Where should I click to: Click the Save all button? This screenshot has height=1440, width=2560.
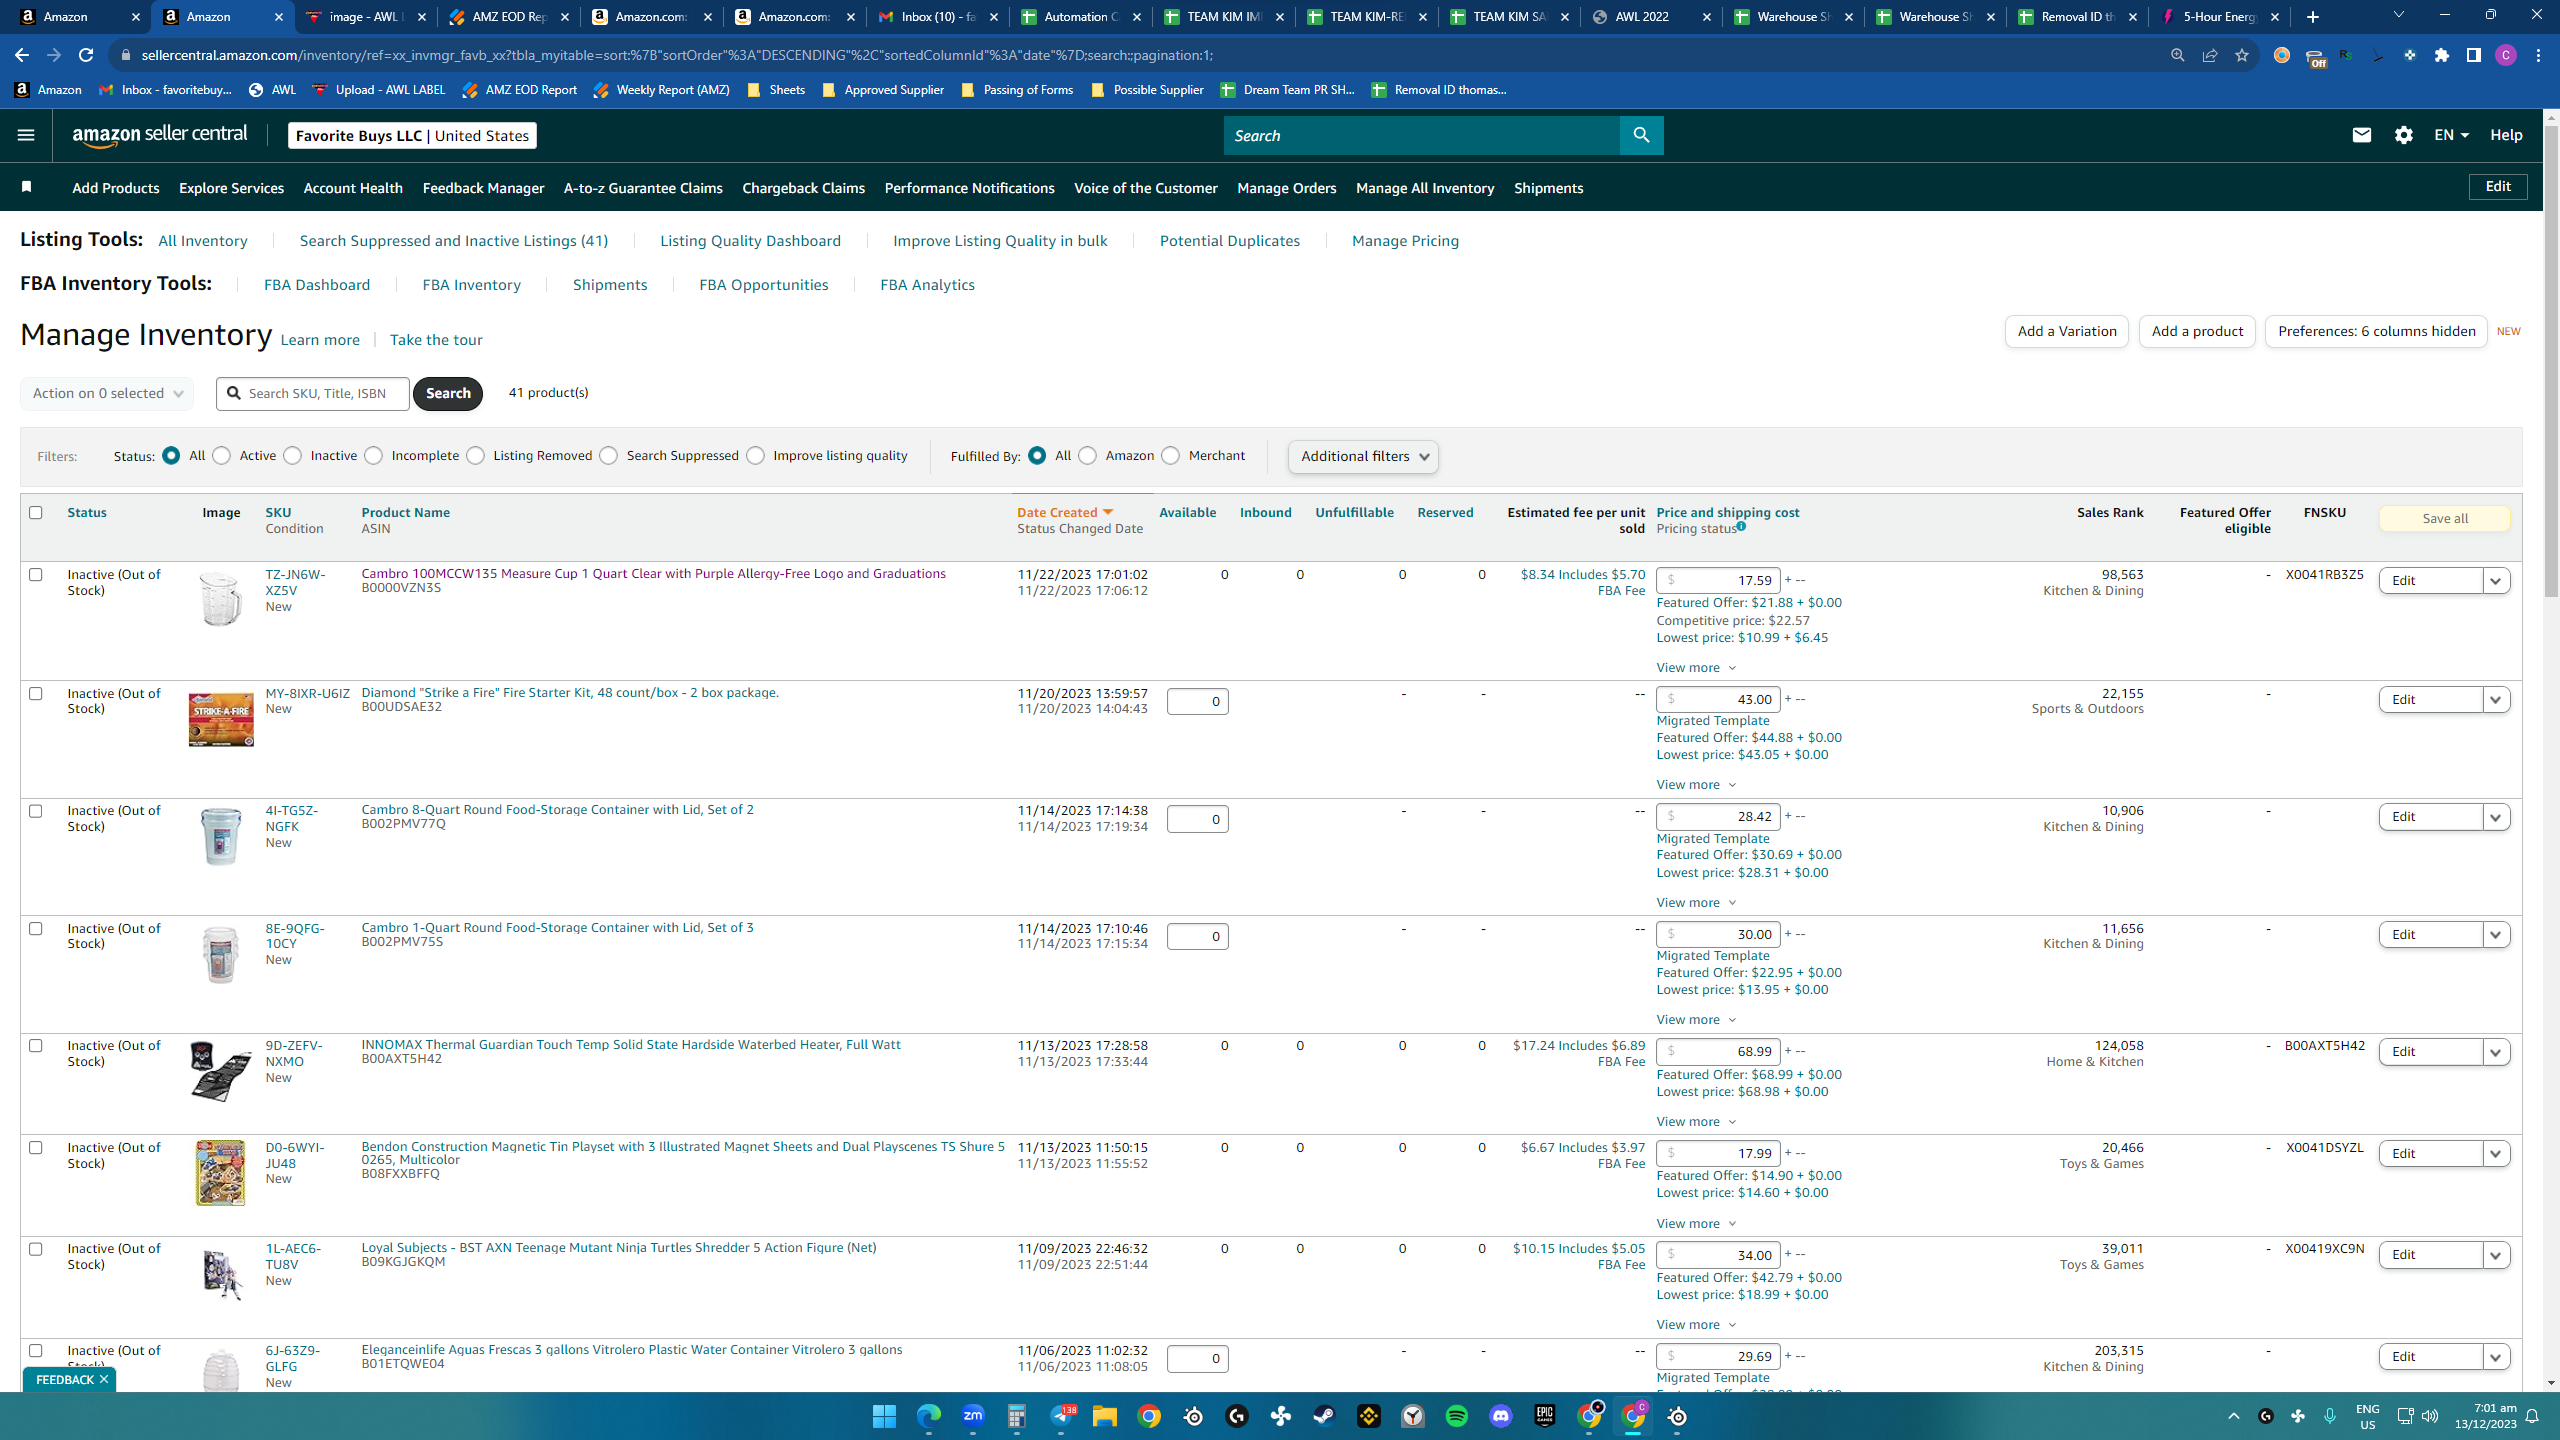[x=2445, y=518]
